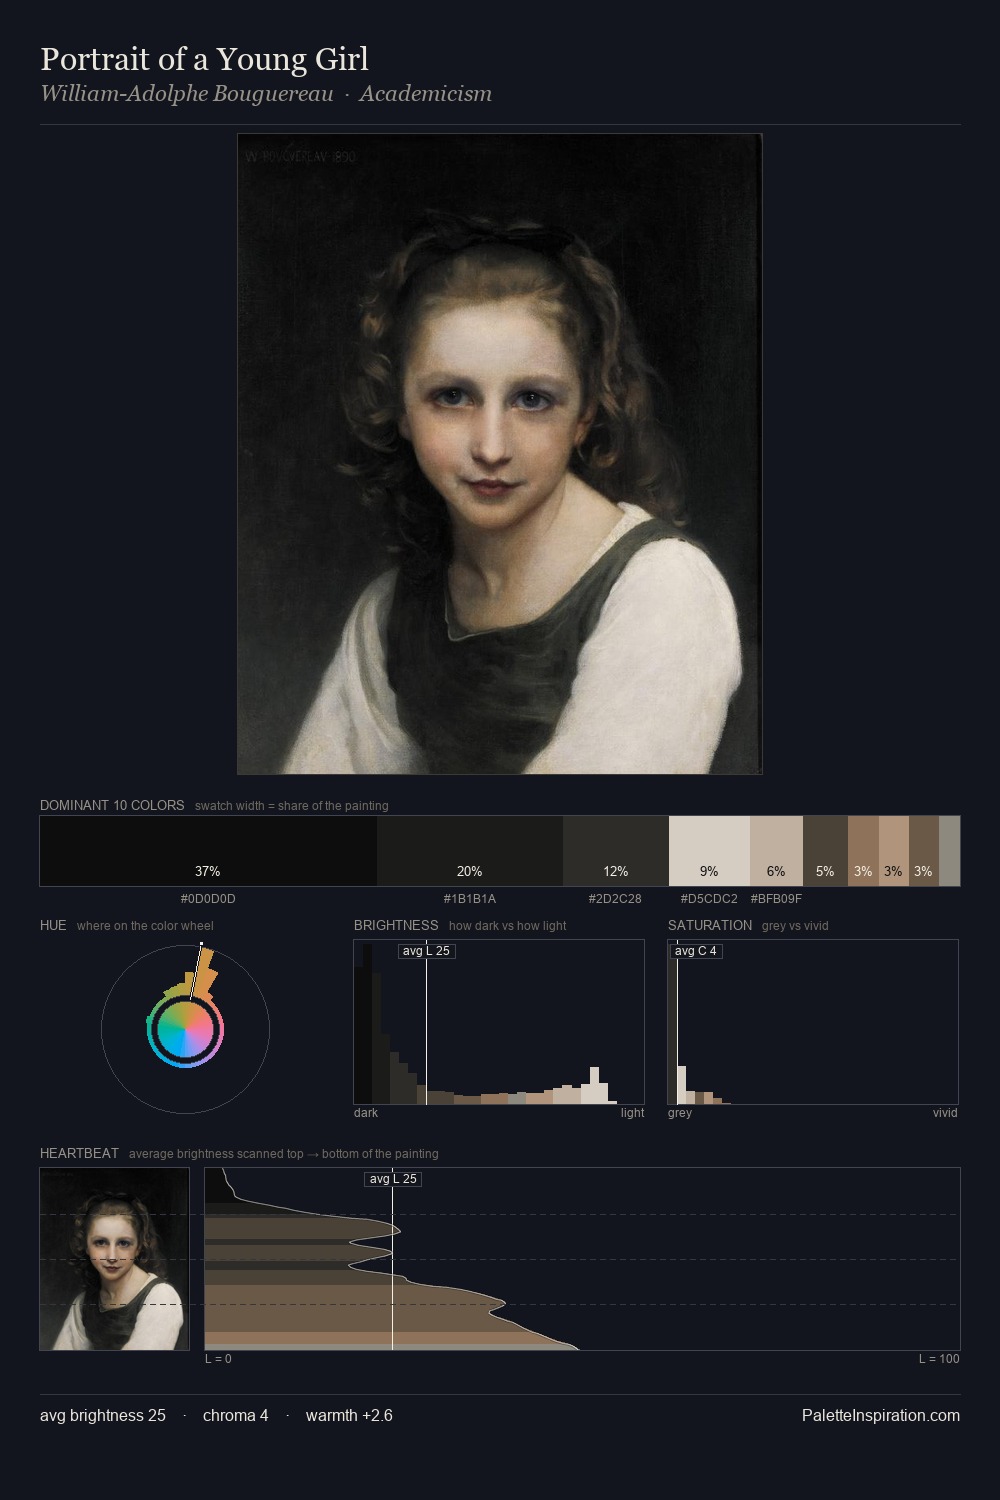Click the tall light bar in Brightness histogram
Screen dimensions: 1000x1500
click(x=595, y=1085)
